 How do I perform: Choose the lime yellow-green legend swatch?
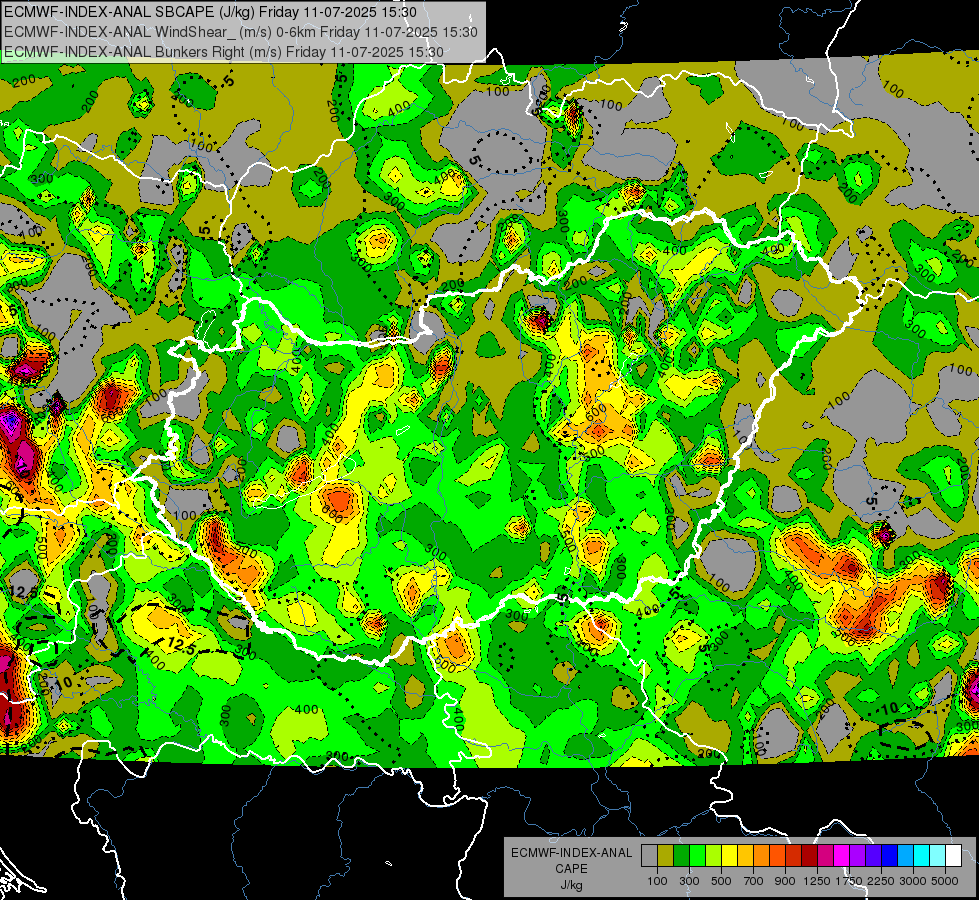pyautogui.click(x=713, y=855)
